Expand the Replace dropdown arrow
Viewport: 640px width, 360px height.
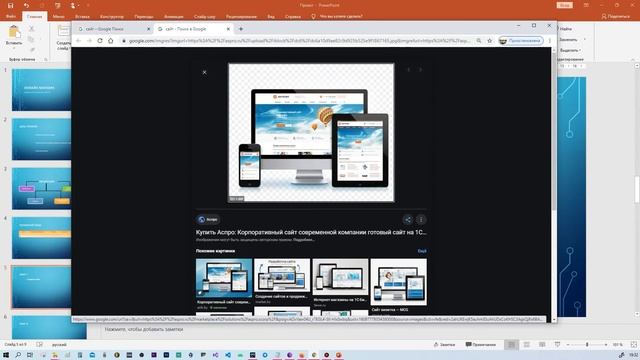585,40
